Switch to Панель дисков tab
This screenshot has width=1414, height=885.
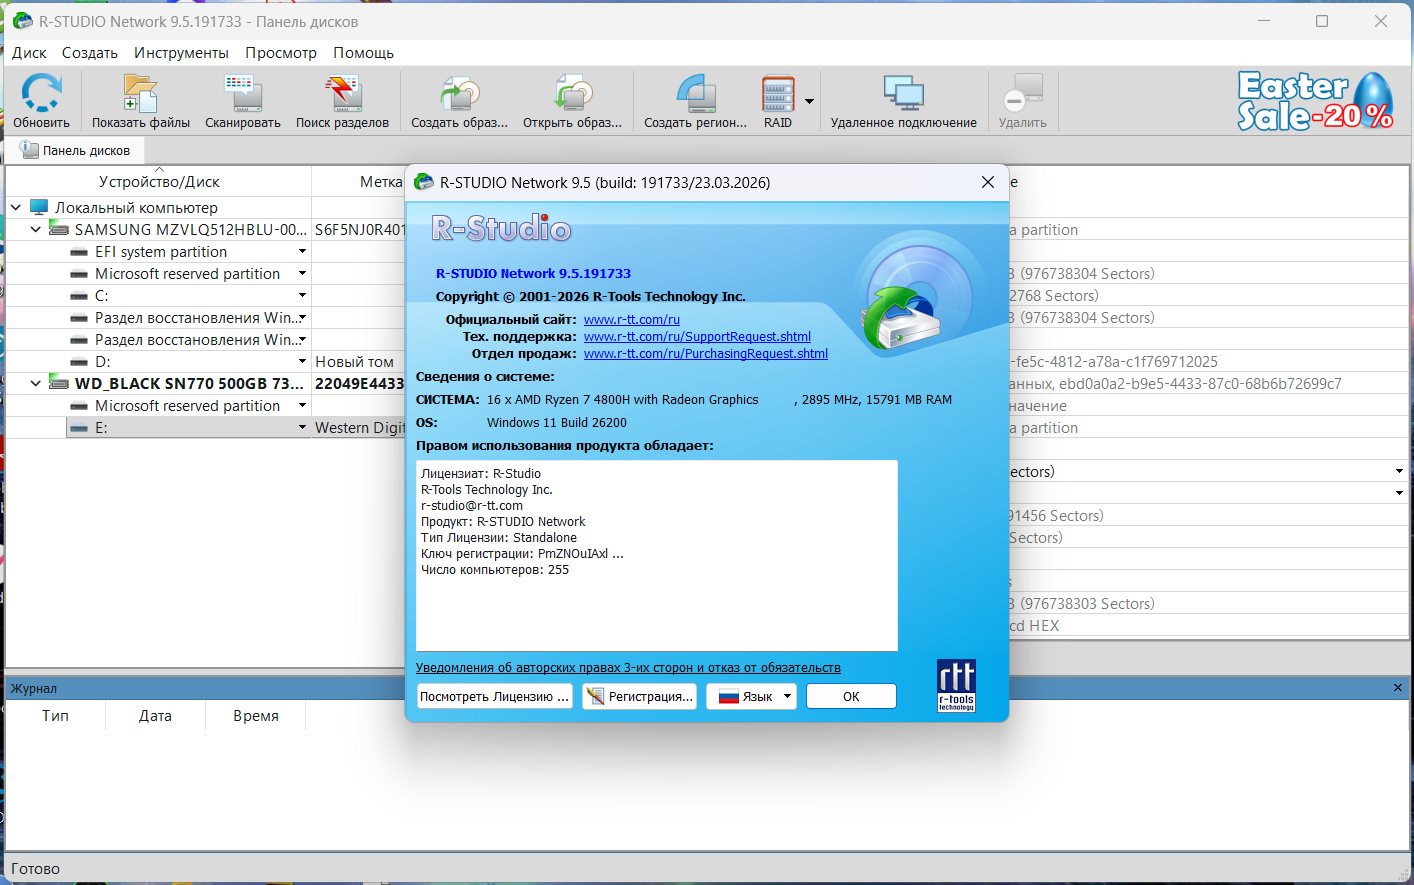(76, 150)
